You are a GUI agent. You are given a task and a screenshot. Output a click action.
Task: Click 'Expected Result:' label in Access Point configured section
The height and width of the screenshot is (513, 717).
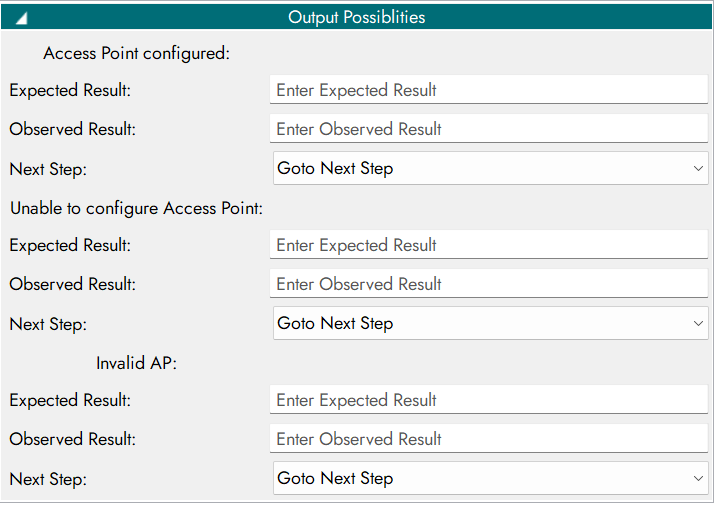coord(70,90)
